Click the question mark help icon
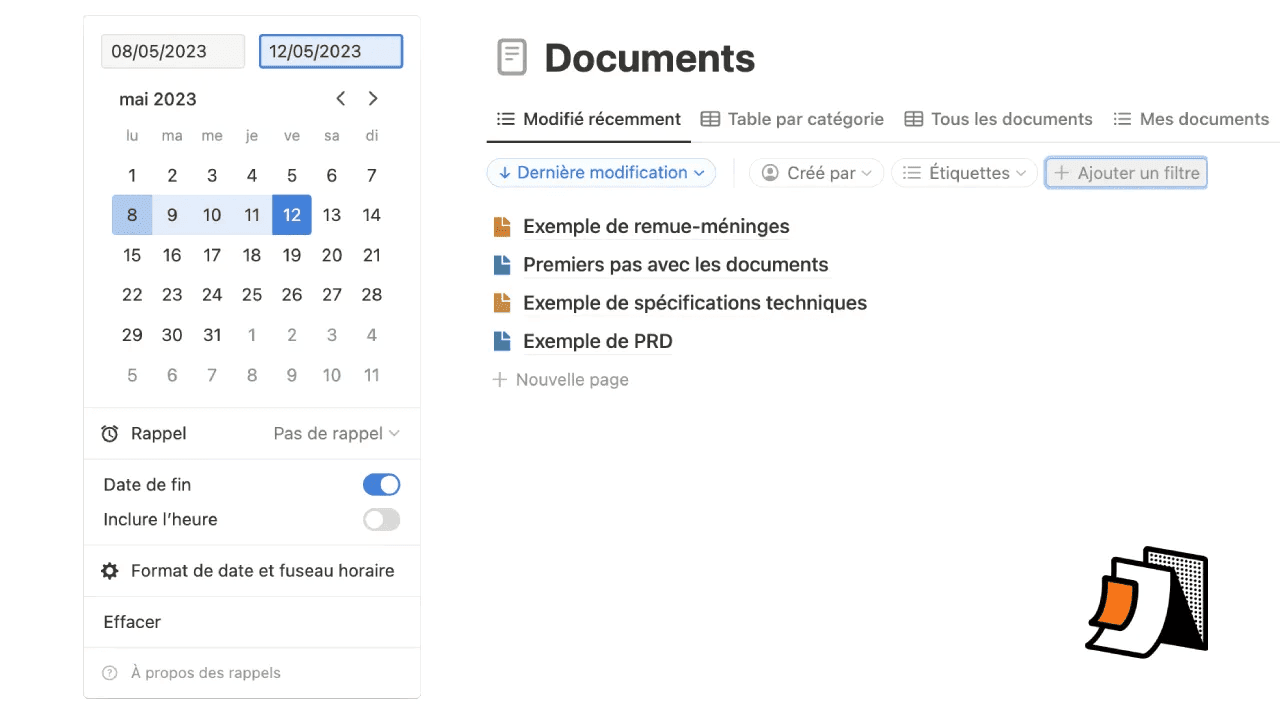Image resolution: width=1280 pixels, height=720 pixels. (110, 673)
